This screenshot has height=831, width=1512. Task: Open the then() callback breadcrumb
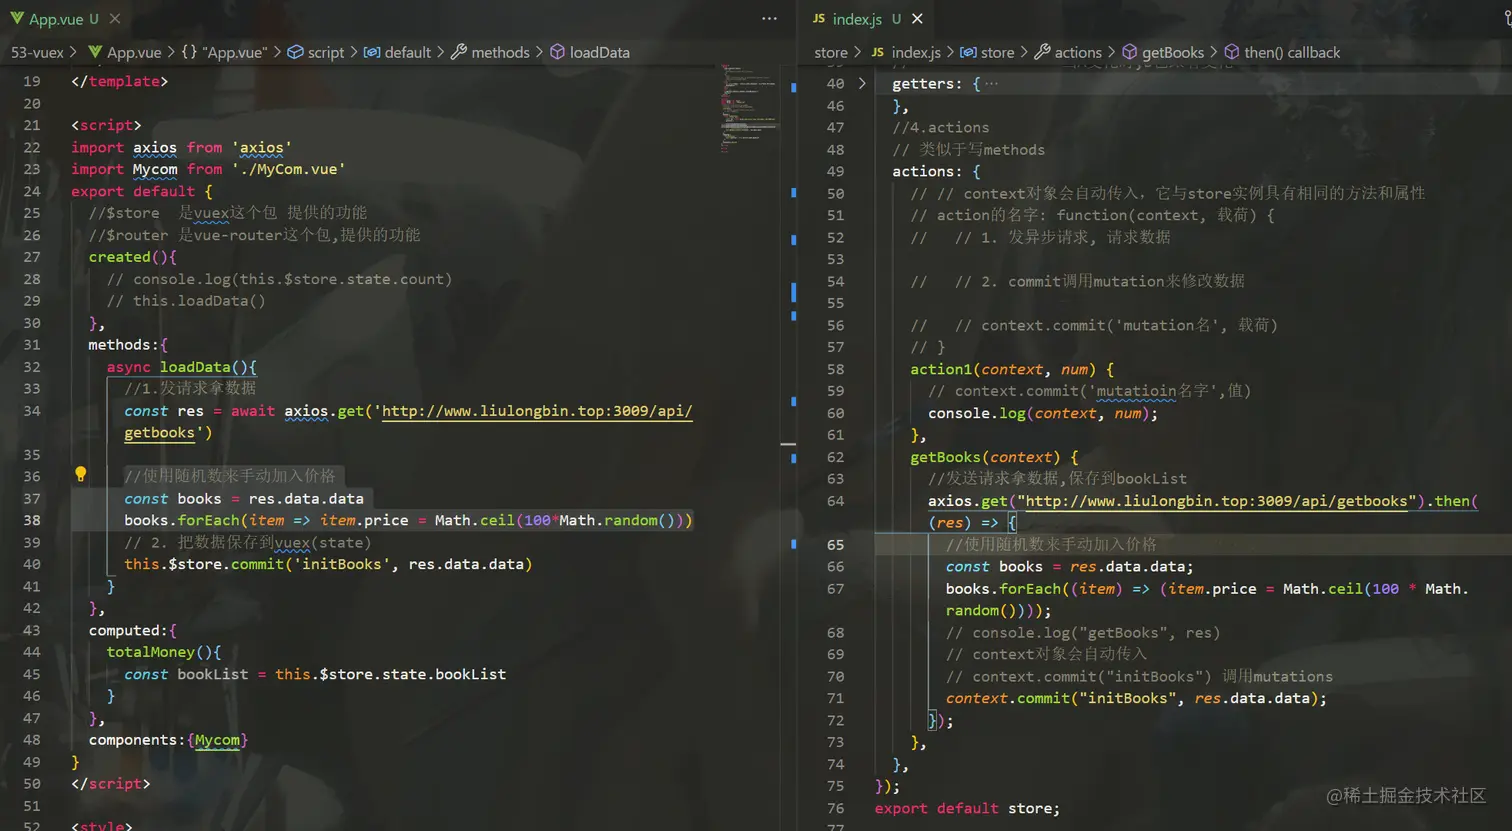(x=1283, y=52)
